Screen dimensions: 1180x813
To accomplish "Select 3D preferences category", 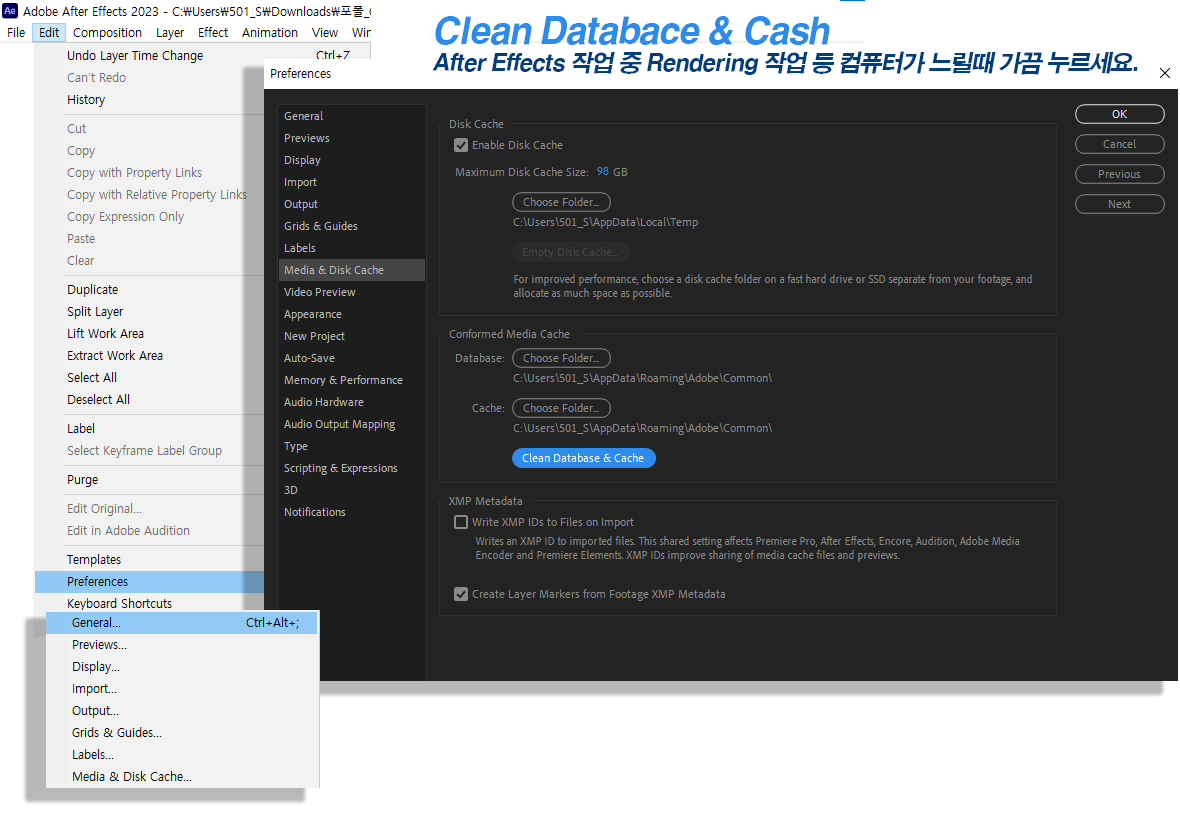I will [x=351, y=490].
